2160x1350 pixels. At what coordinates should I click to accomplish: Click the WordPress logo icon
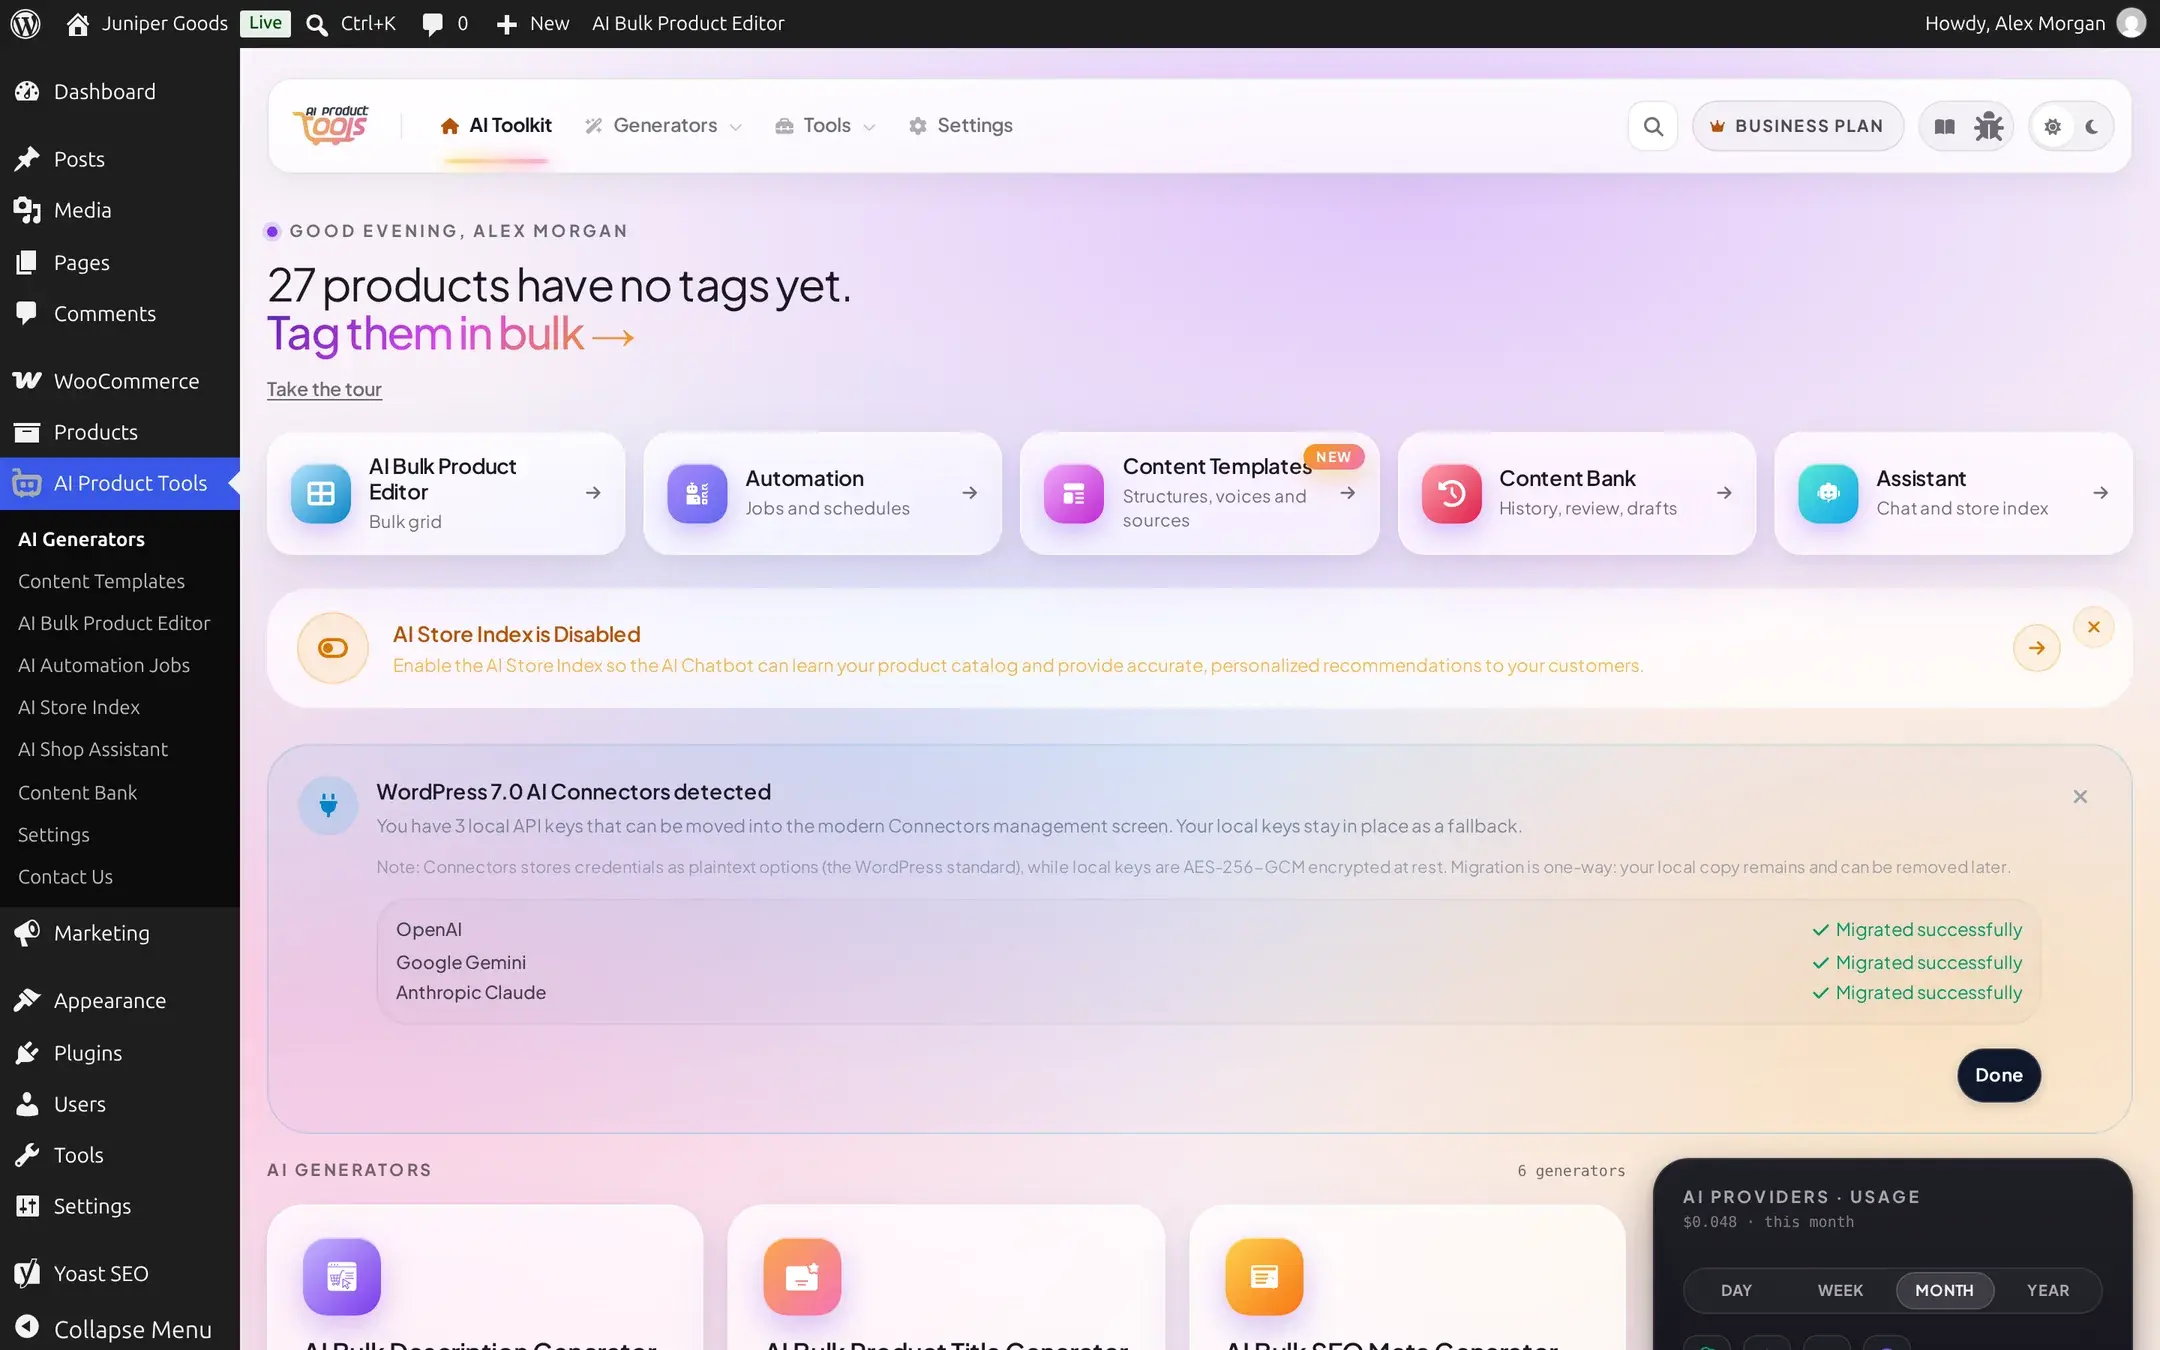[x=25, y=23]
